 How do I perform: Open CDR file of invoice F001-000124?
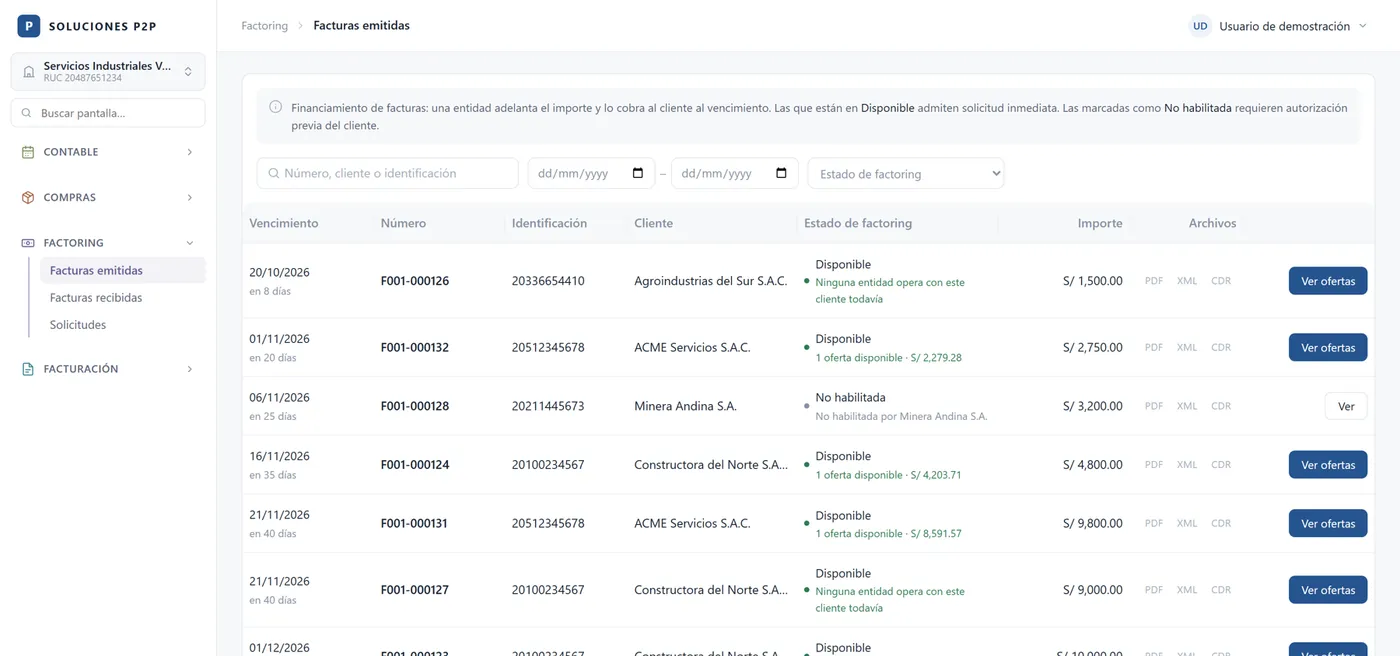(x=1221, y=465)
